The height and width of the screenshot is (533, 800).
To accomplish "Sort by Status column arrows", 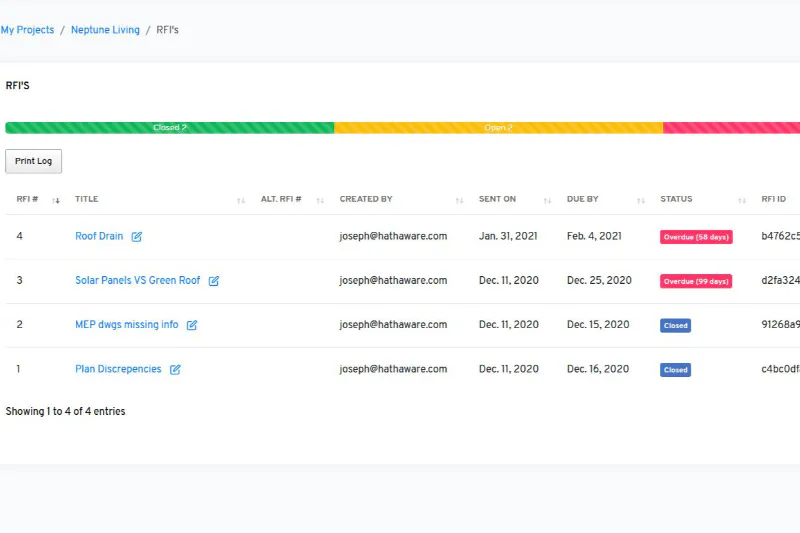I will pos(742,200).
